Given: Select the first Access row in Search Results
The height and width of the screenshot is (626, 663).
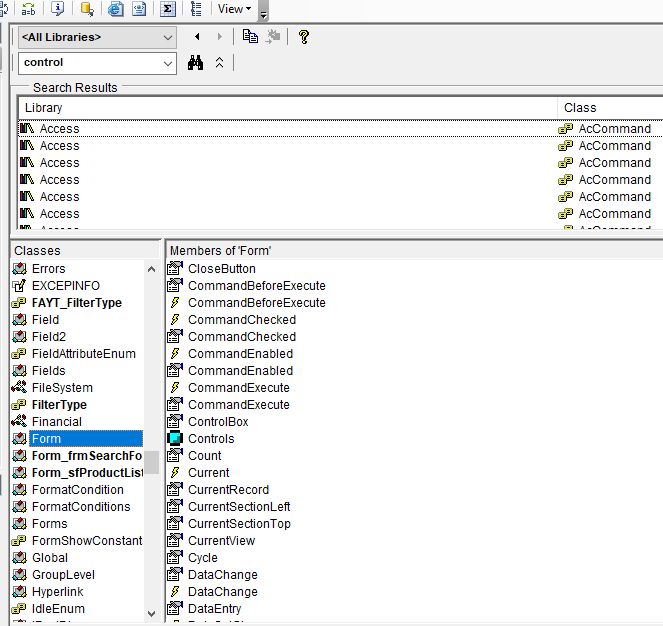Looking at the screenshot, I should 340,129.
